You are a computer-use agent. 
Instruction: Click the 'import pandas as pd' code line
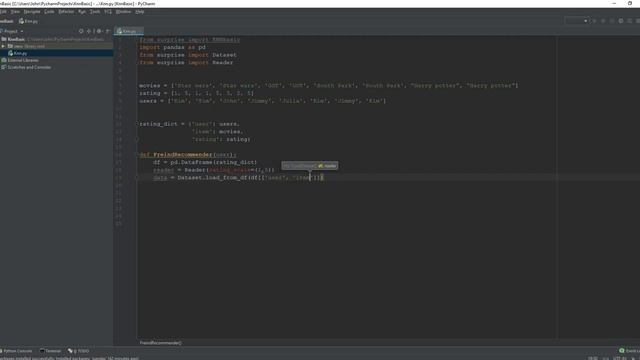coord(172,47)
